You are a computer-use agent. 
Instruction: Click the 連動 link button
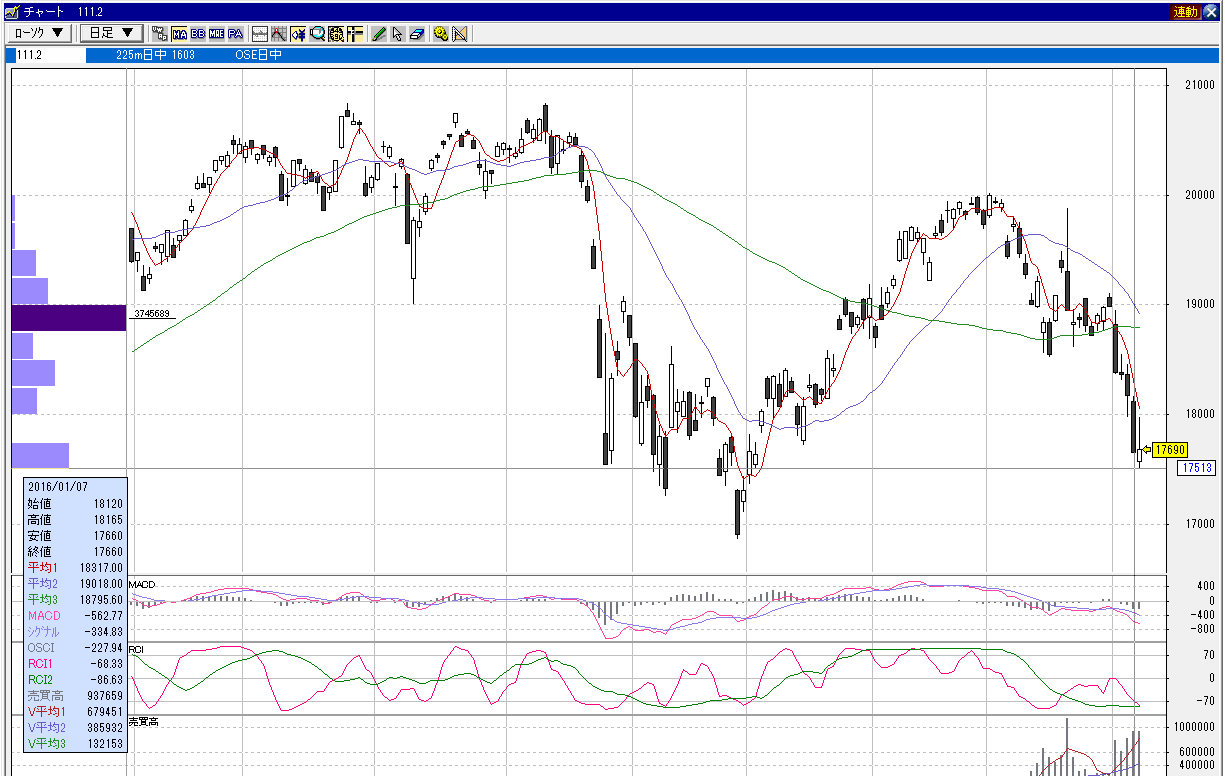pos(1185,11)
